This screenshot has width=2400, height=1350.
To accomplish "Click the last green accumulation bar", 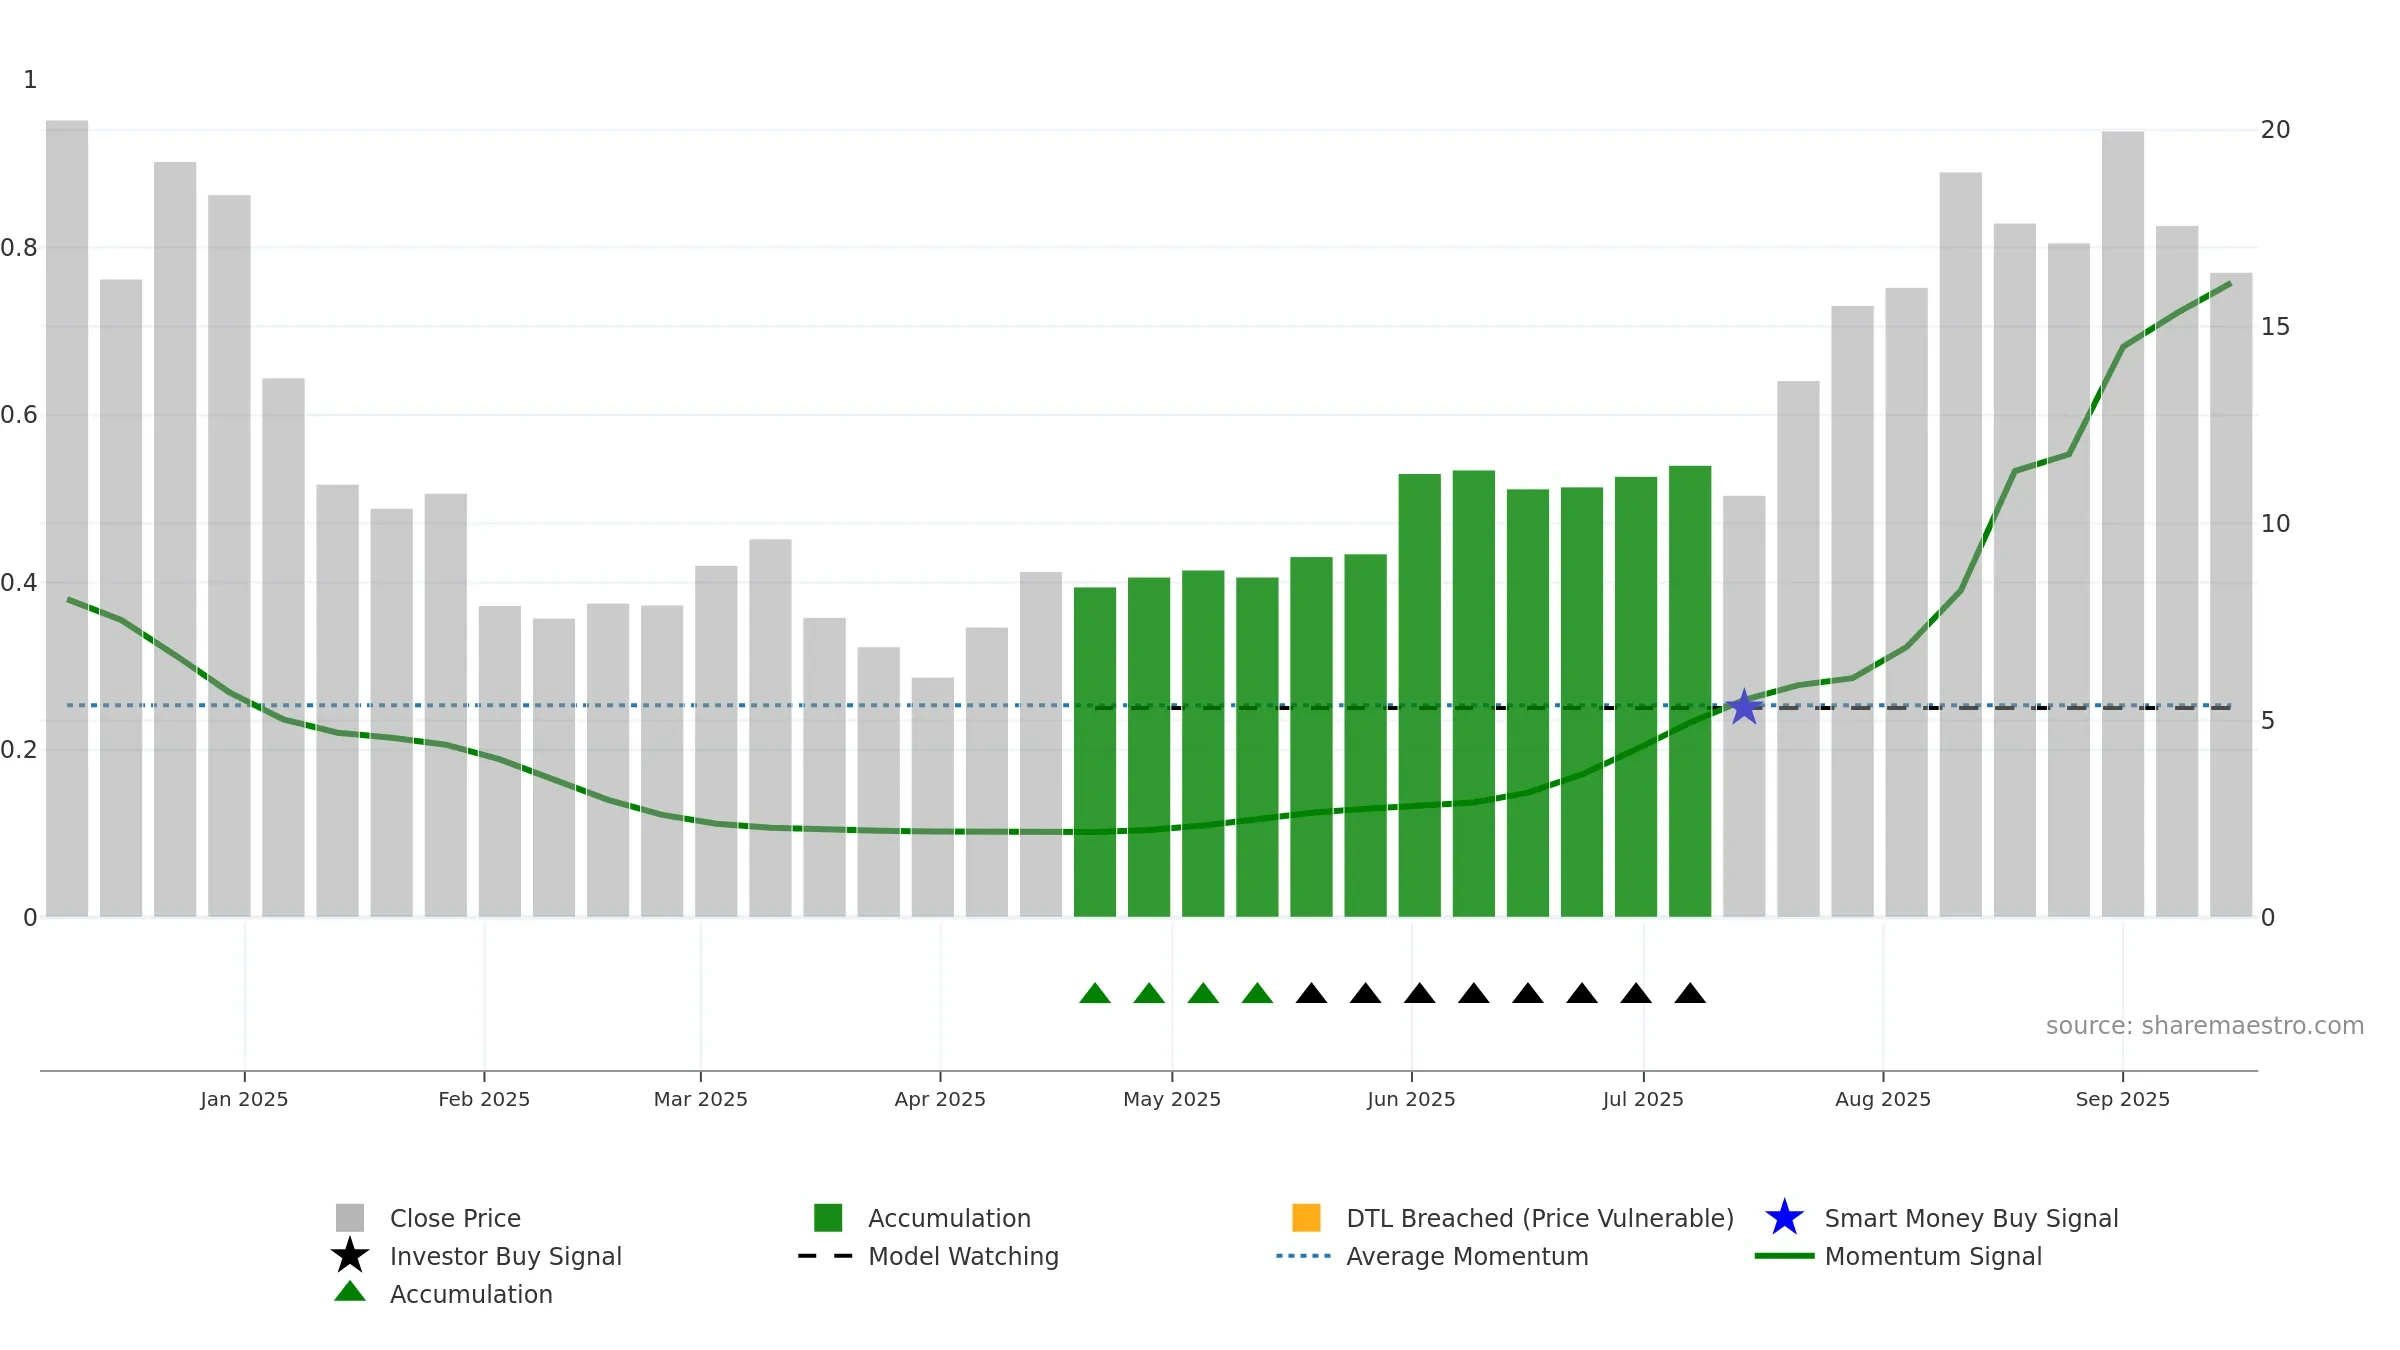I will tap(1690, 691).
